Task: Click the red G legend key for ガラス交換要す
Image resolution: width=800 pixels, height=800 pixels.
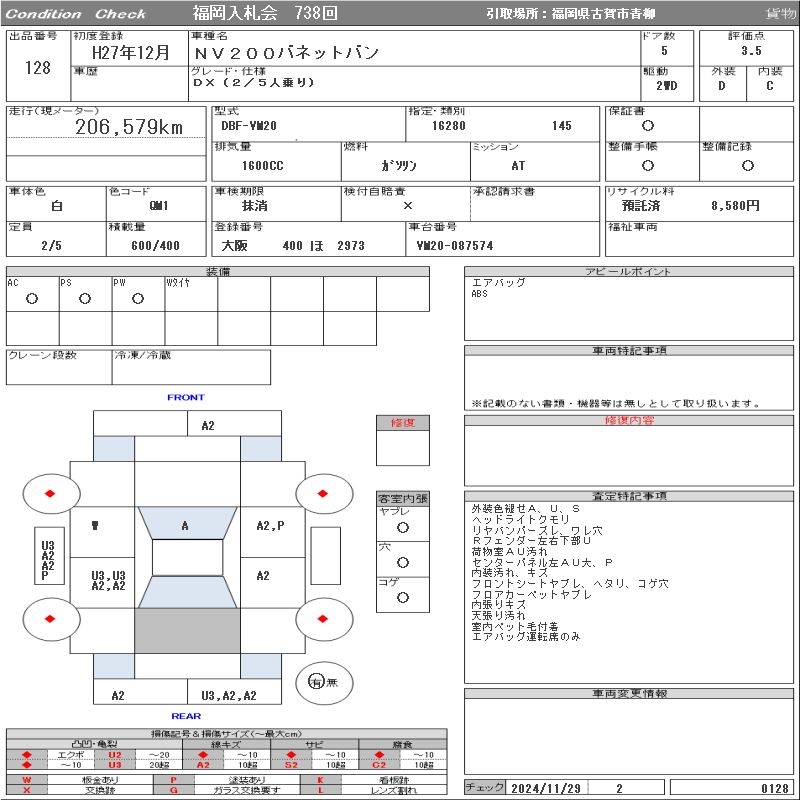Action: click(173, 790)
